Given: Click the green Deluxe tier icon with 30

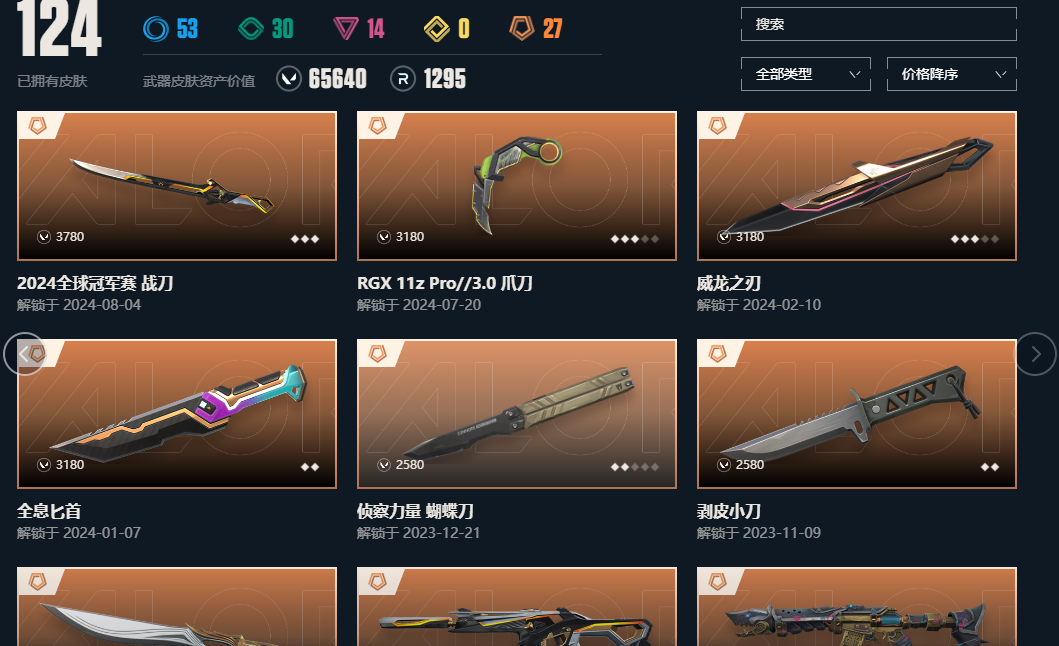Looking at the screenshot, I should click(x=251, y=28).
